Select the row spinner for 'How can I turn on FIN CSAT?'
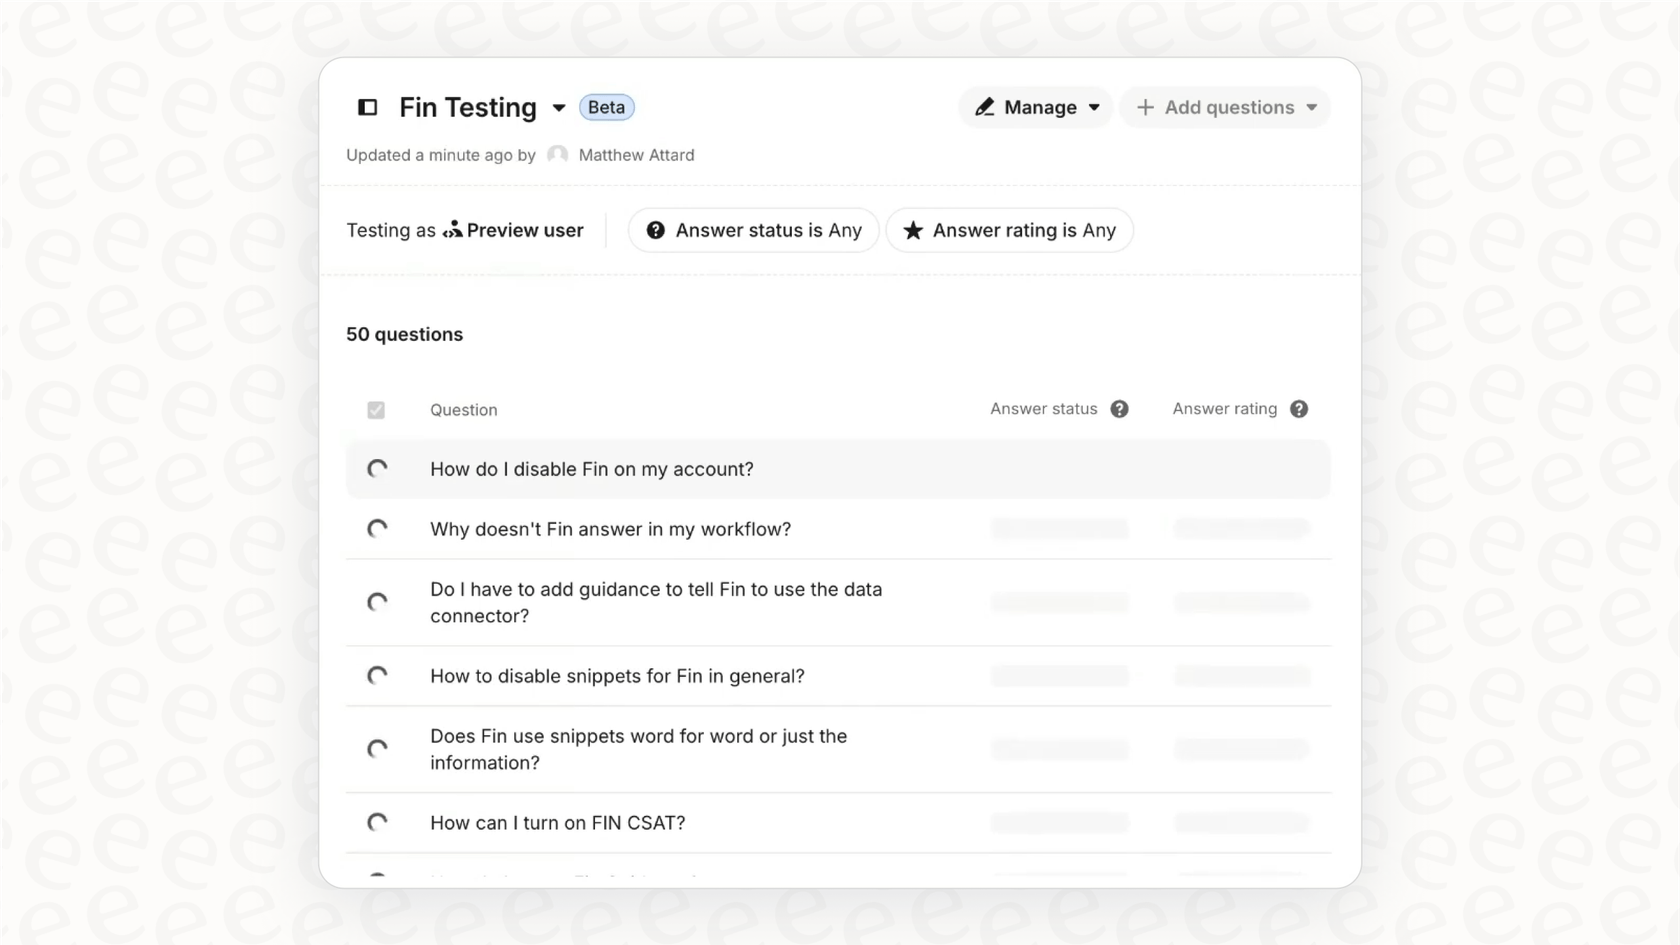Image resolution: width=1680 pixels, height=945 pixels. click(377, 823)
